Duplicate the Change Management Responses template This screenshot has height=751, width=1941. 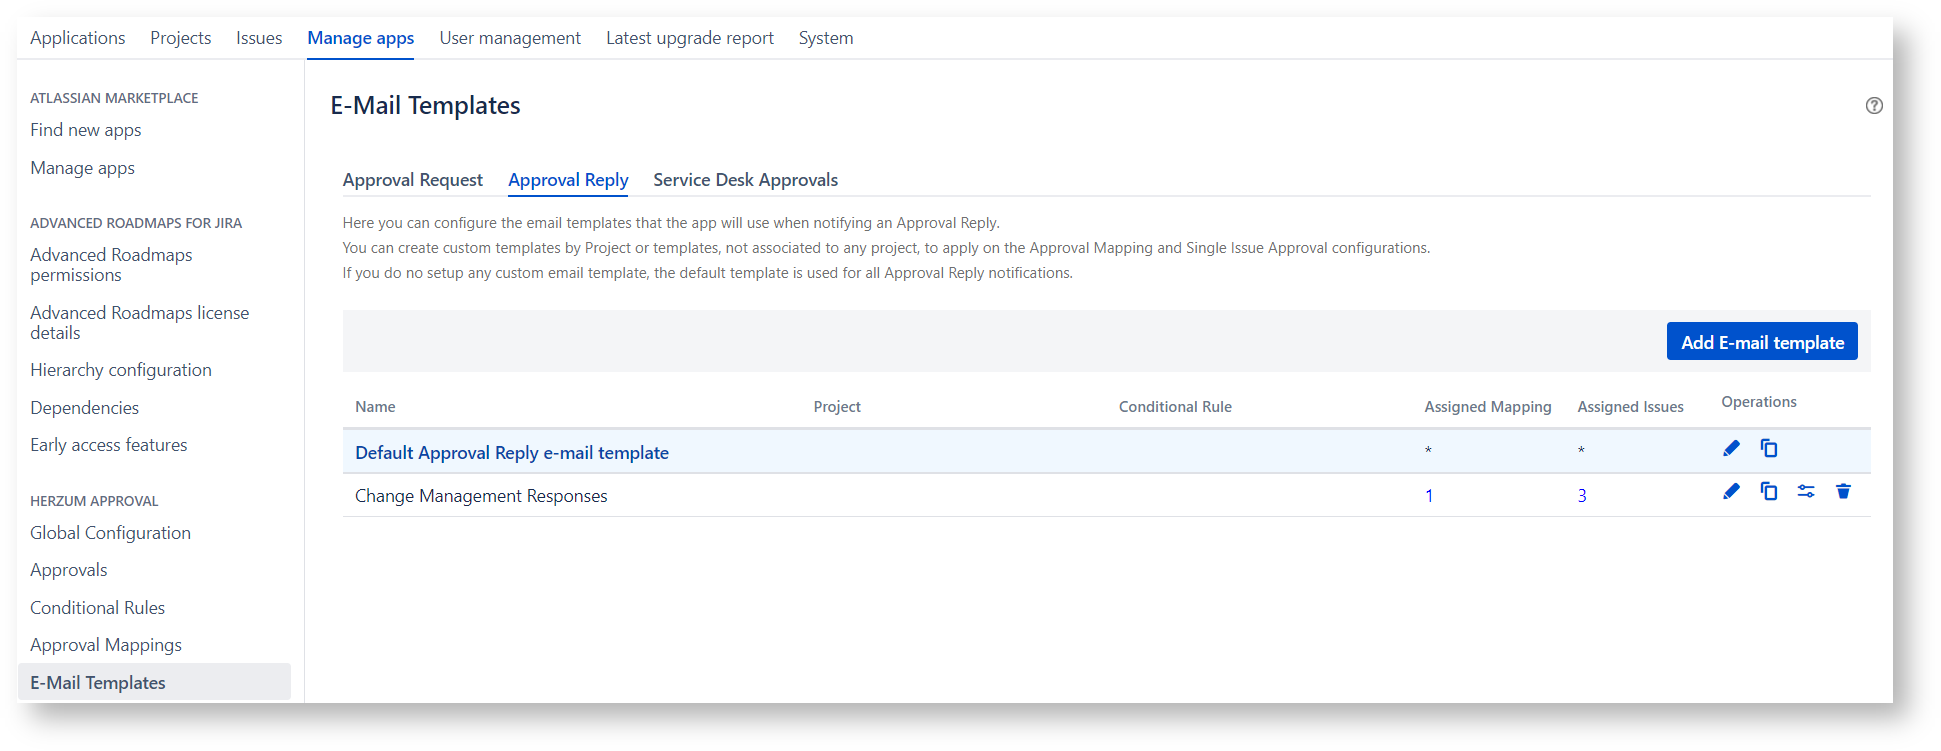(1768, 492)
